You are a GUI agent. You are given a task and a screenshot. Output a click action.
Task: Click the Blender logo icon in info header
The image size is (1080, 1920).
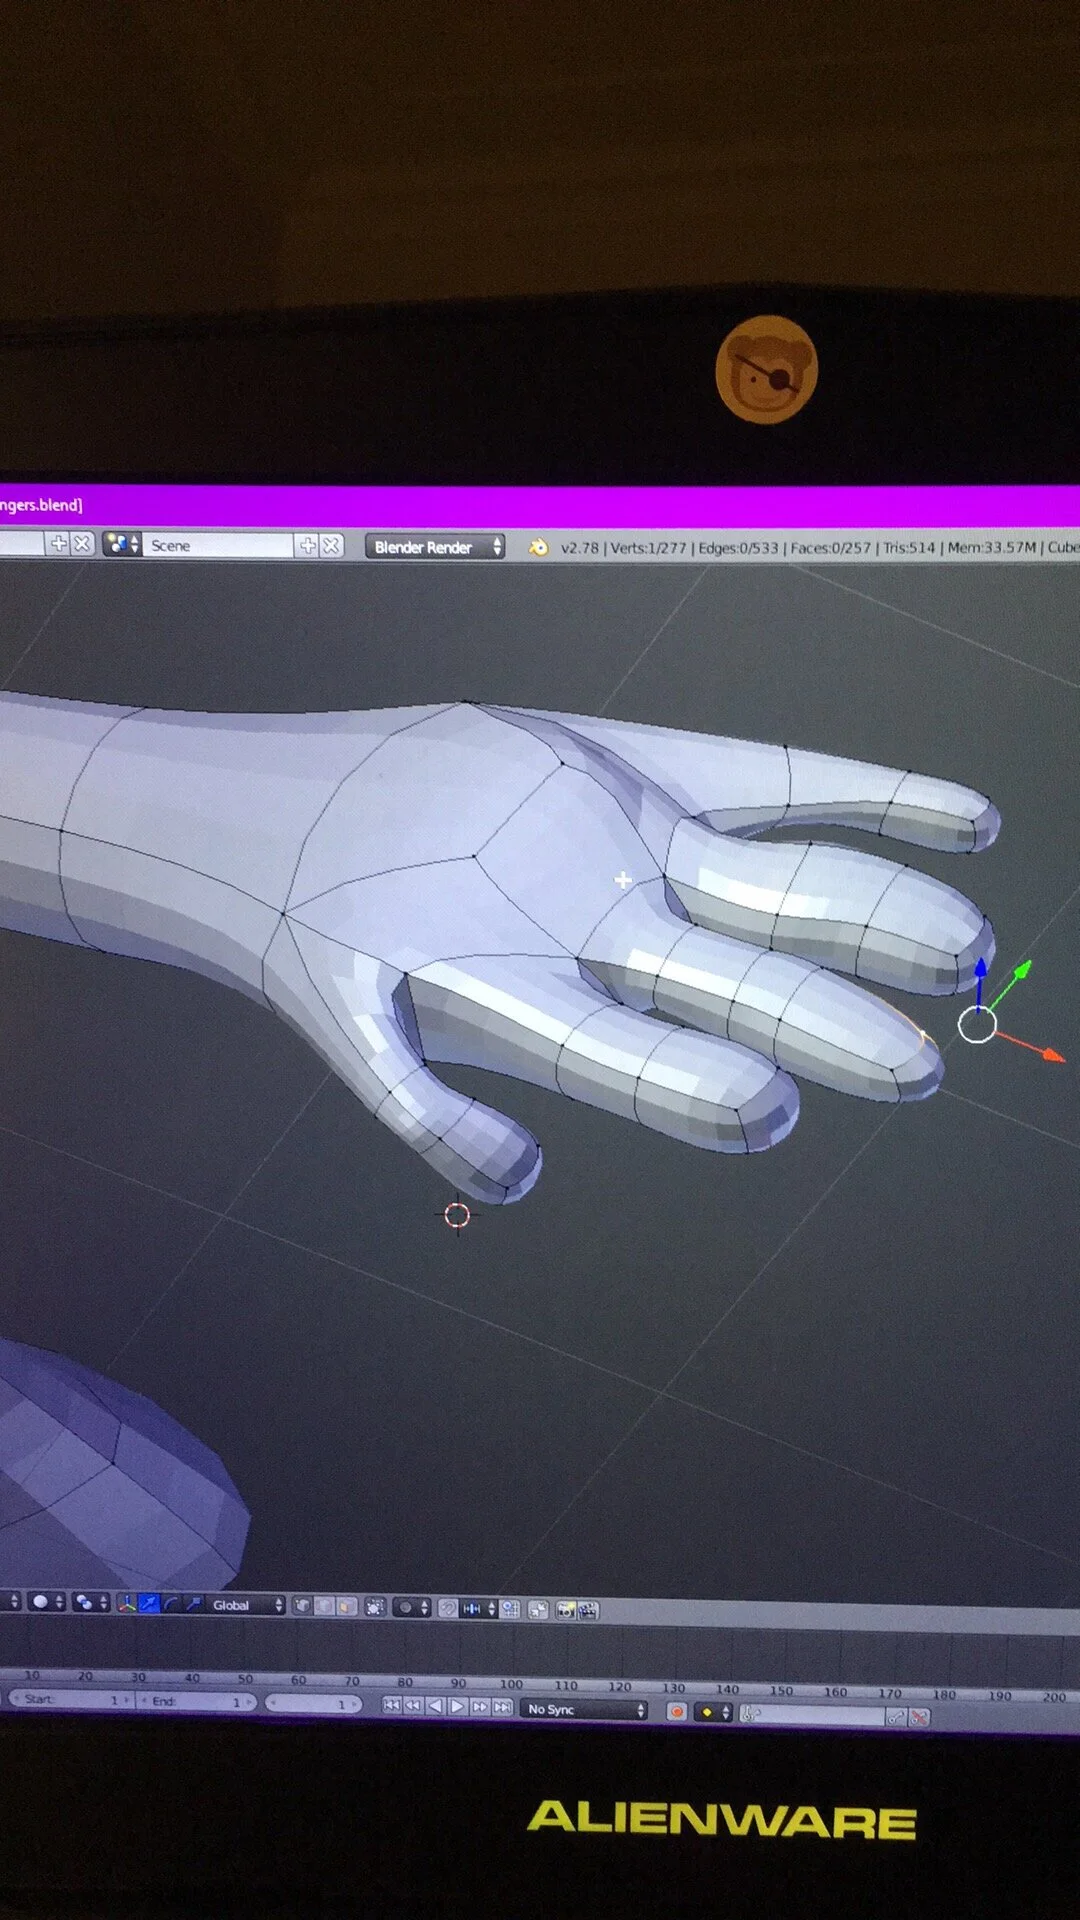tap(538, 547)
